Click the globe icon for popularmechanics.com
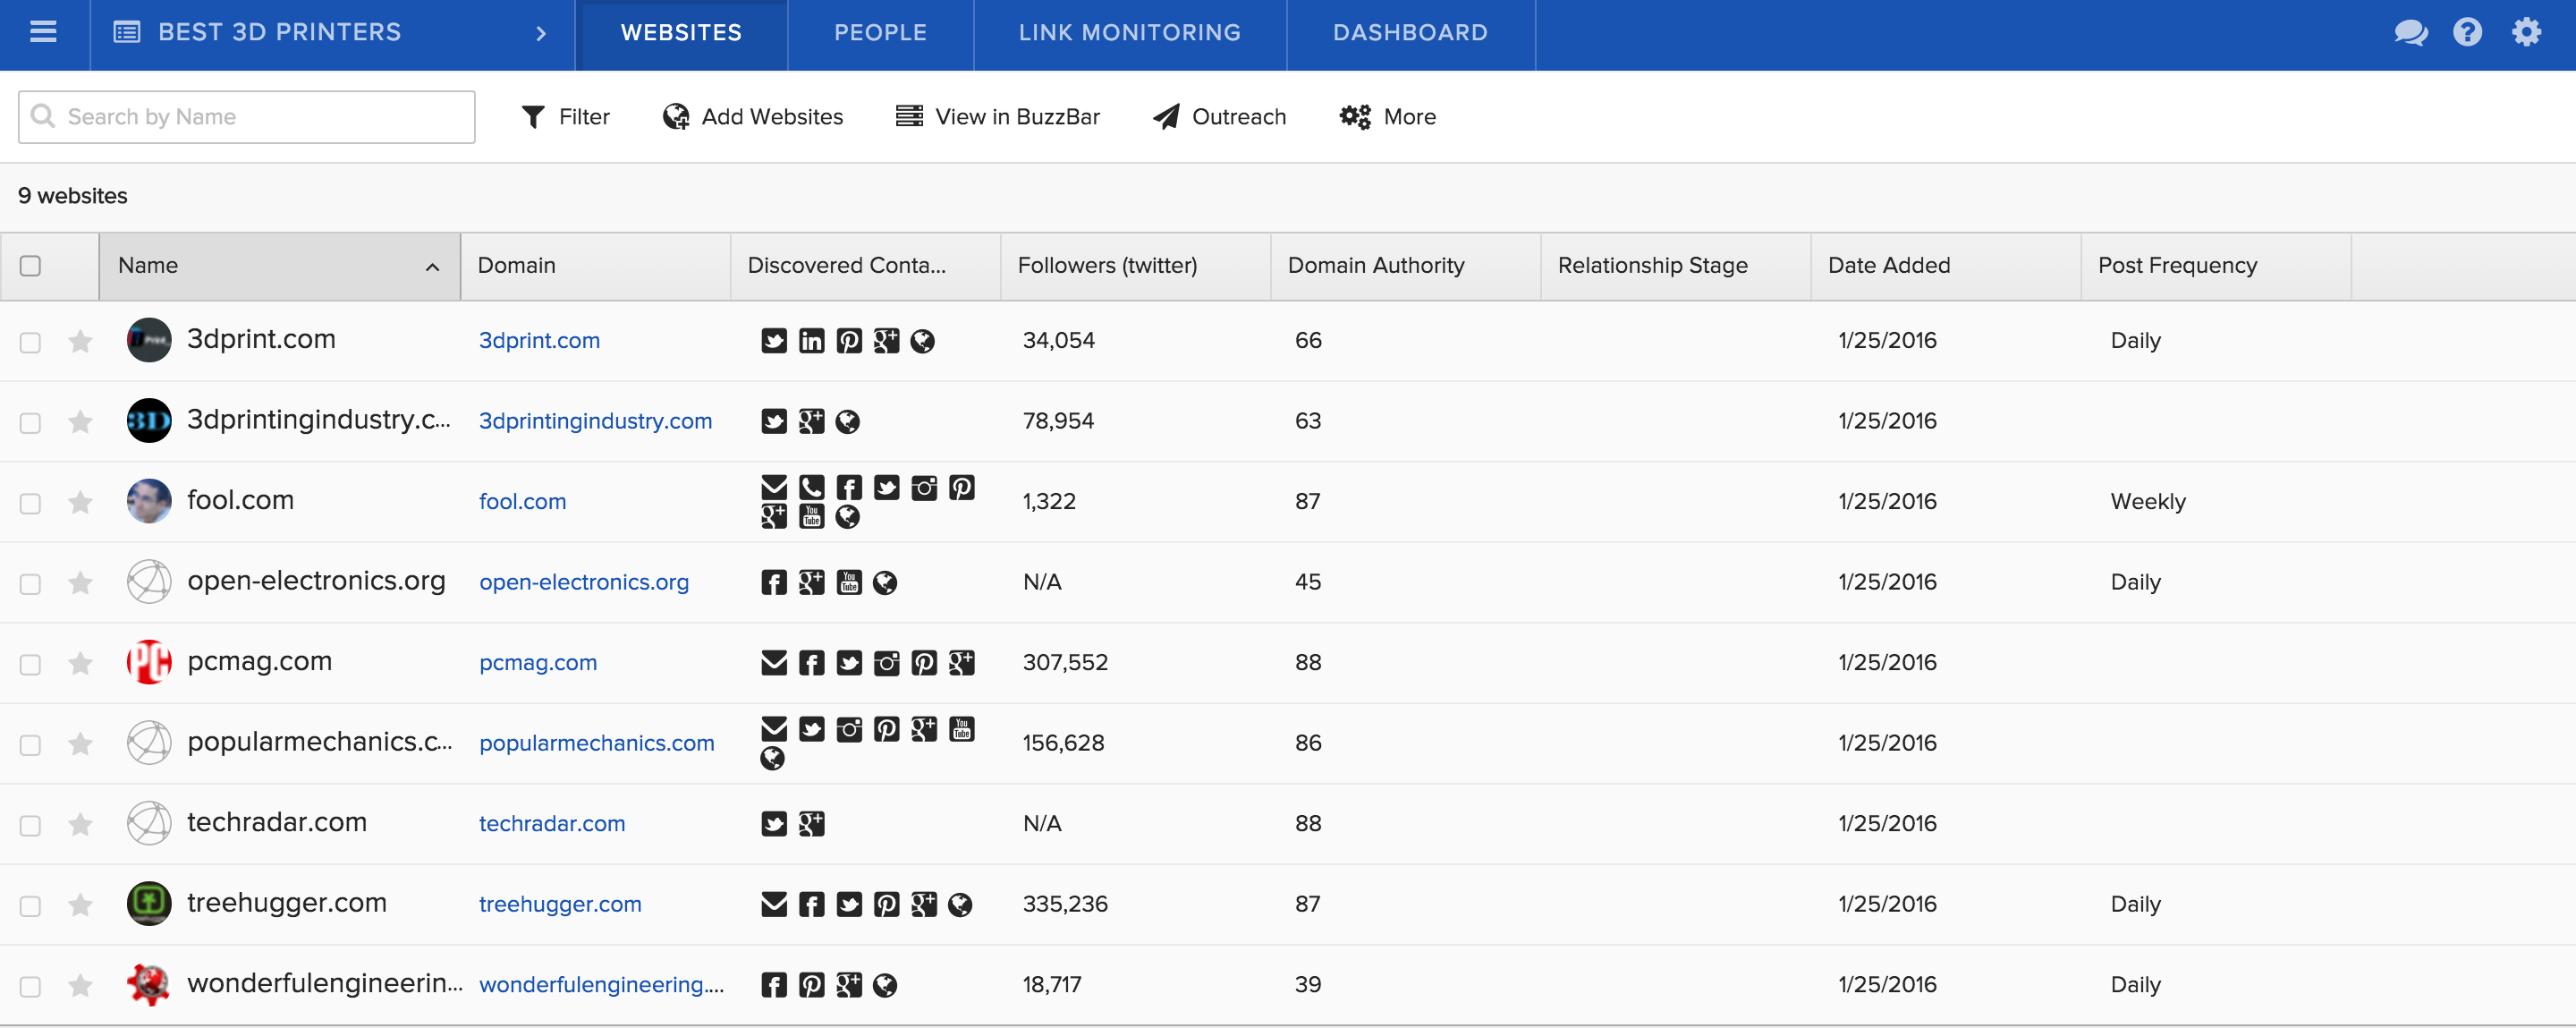 point(772,758)
